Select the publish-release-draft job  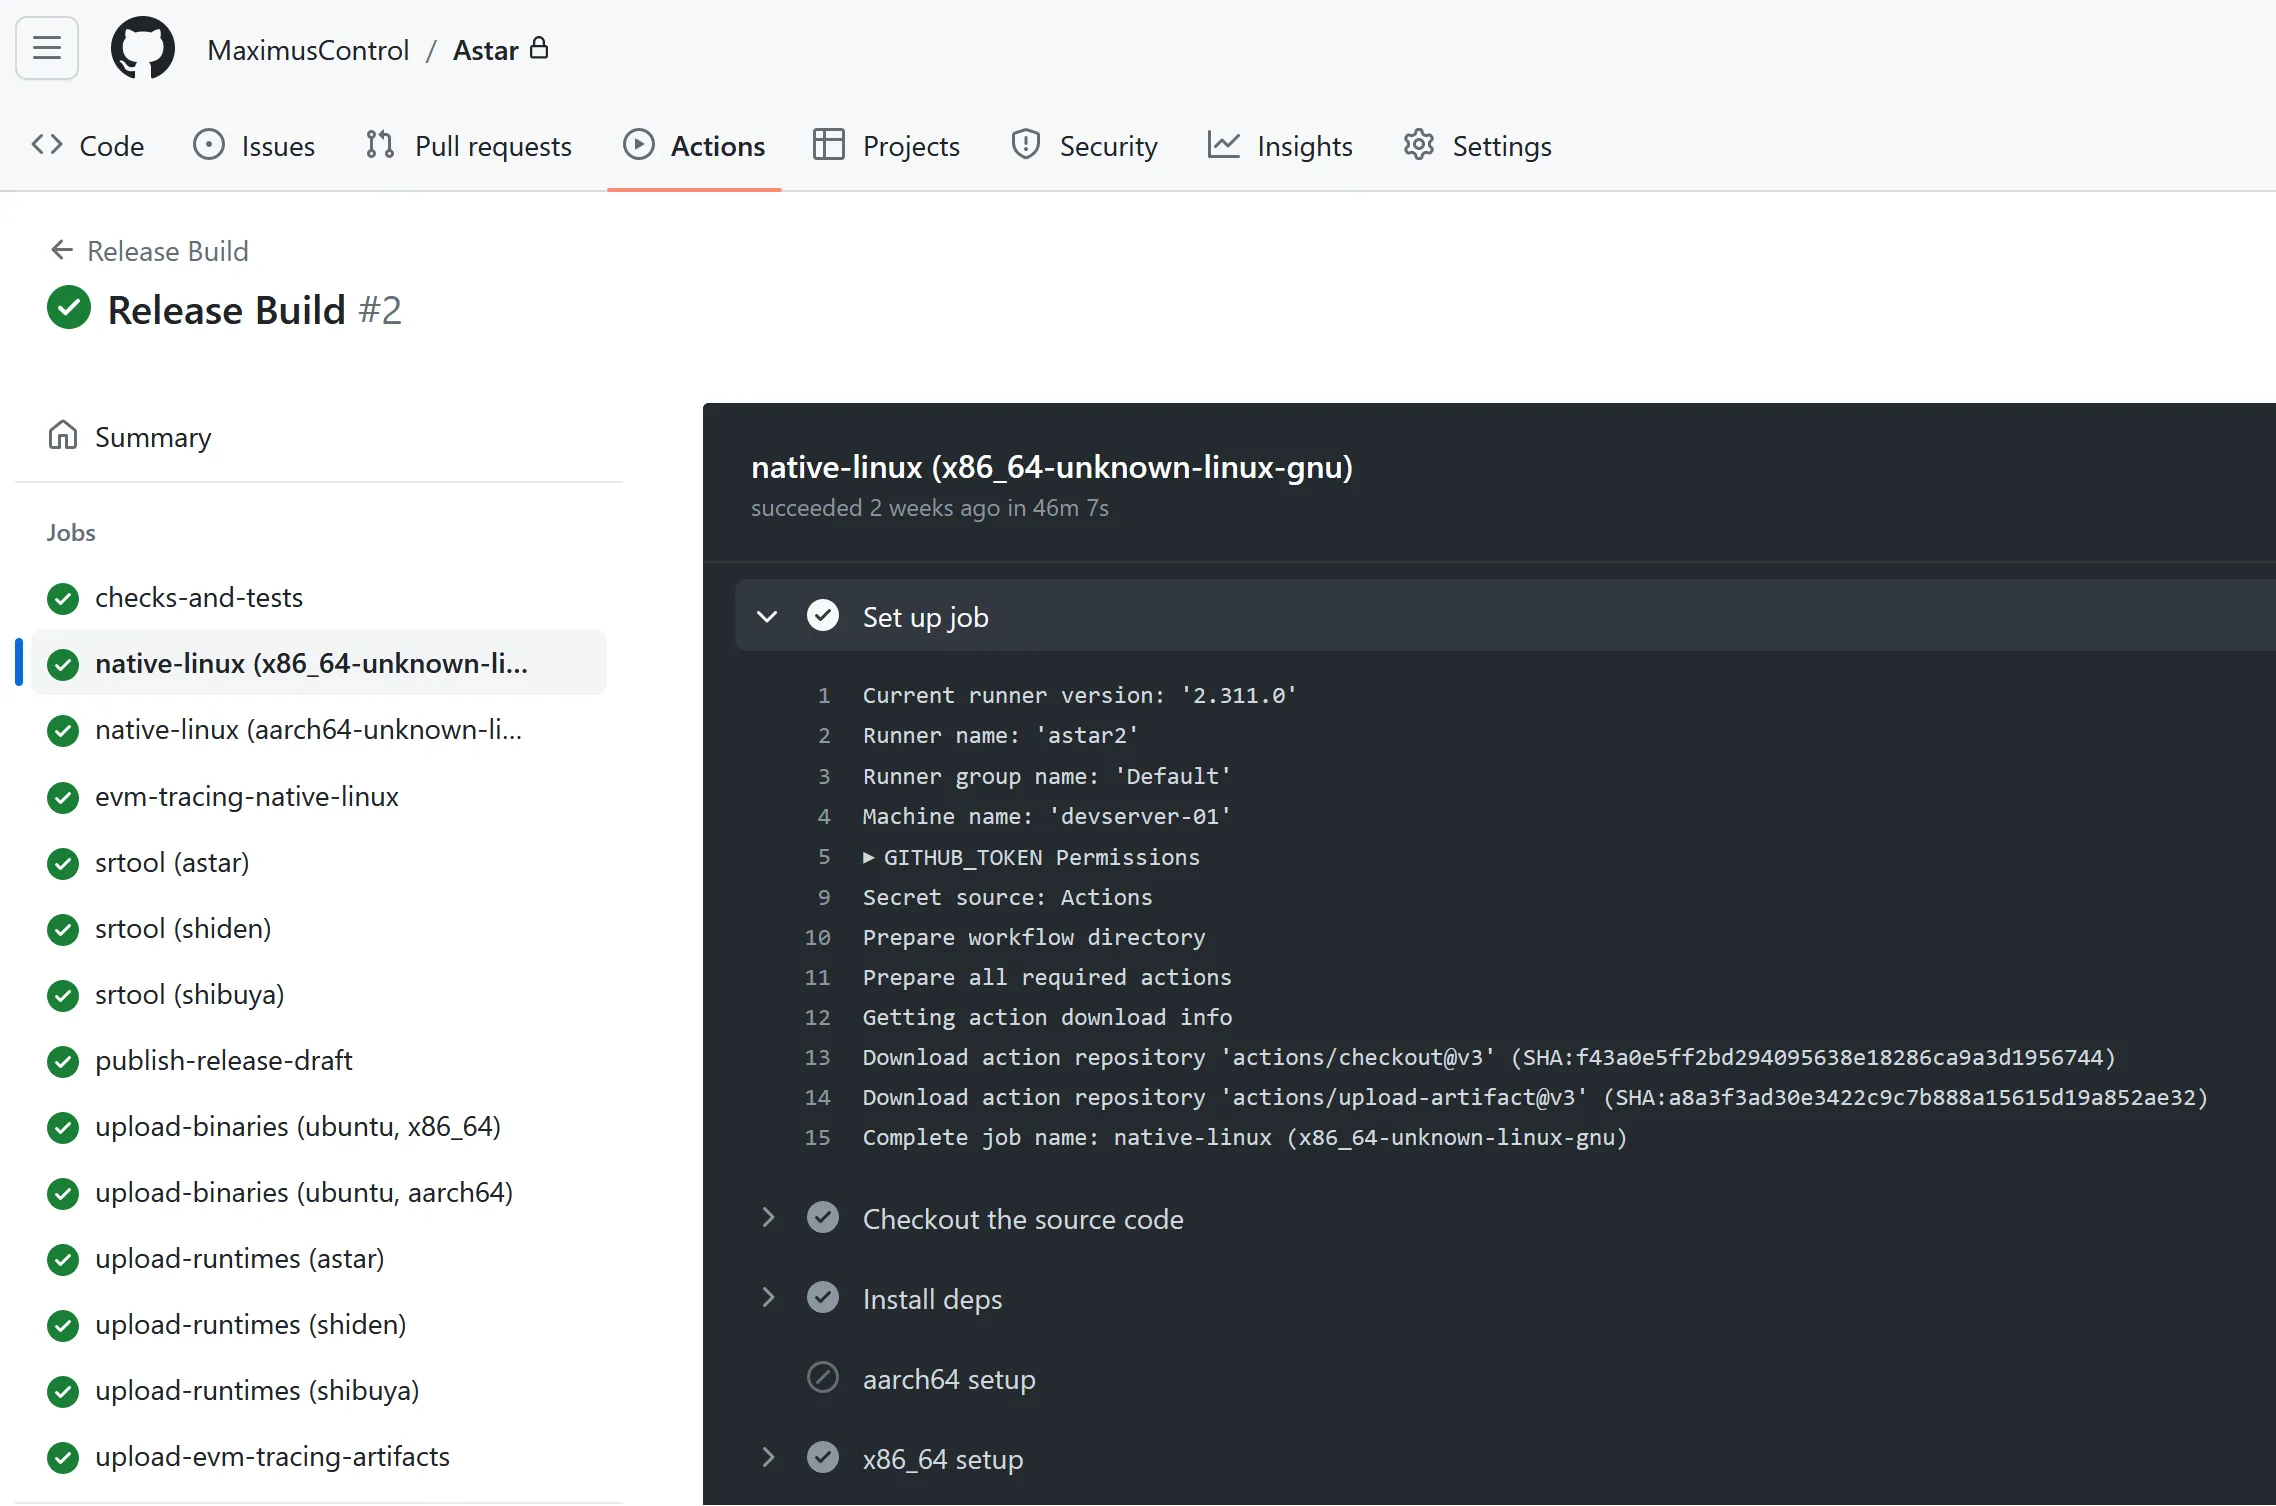click(x=223, y=1060)
